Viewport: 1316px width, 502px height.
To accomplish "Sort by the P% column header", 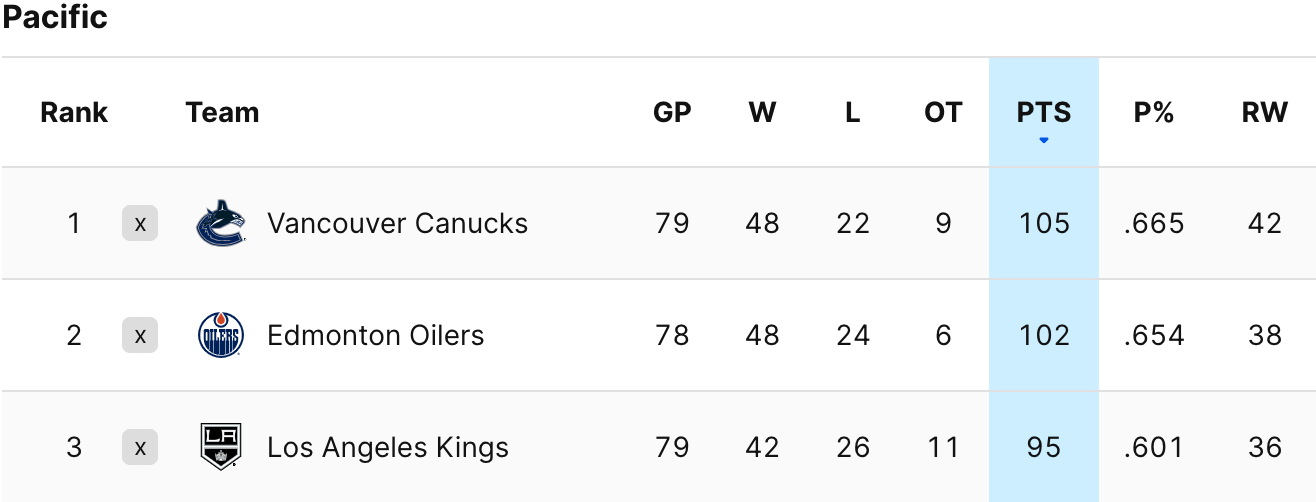I will pyautogui.click(x=1153, y=112).
